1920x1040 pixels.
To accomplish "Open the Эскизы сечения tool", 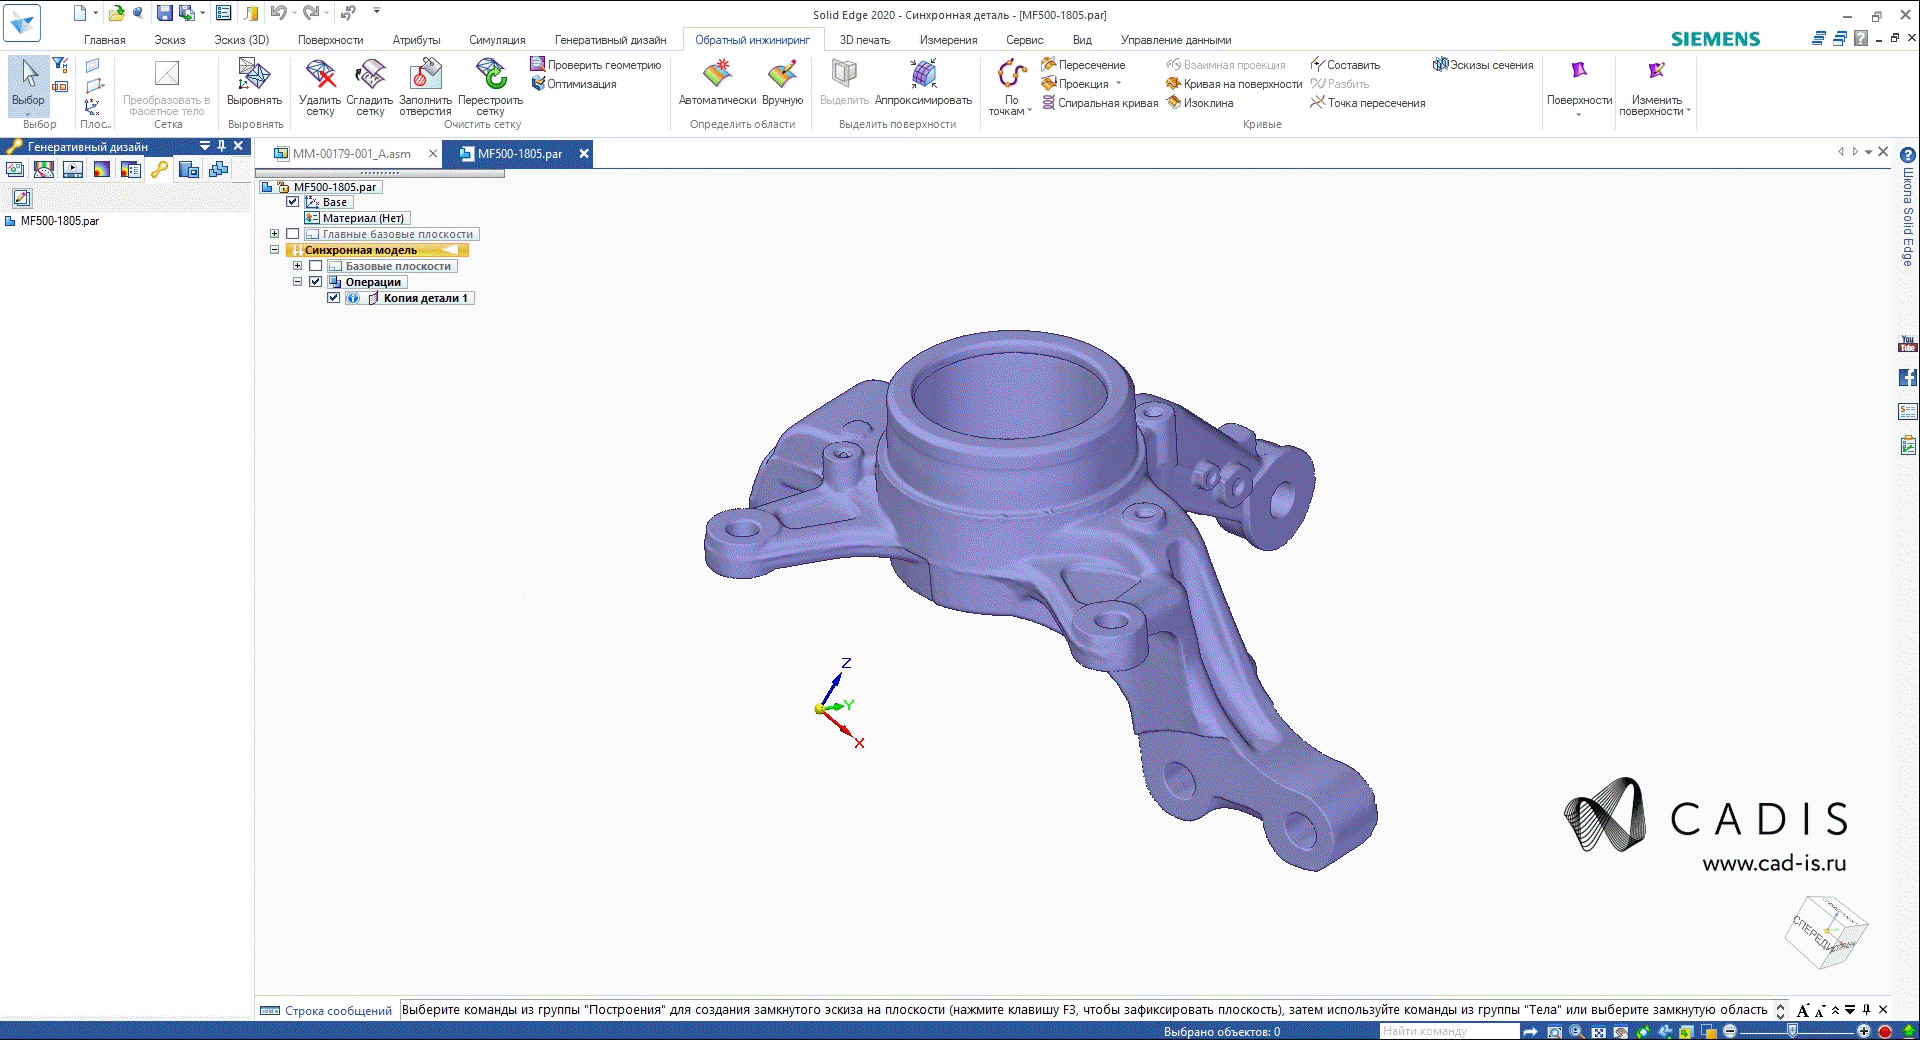I will coord(1483,65).
